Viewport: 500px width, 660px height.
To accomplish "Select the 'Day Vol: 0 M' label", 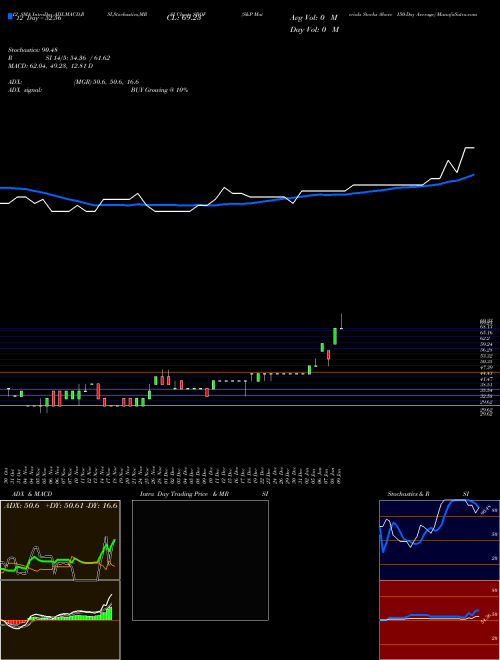I will coord(314,30).
